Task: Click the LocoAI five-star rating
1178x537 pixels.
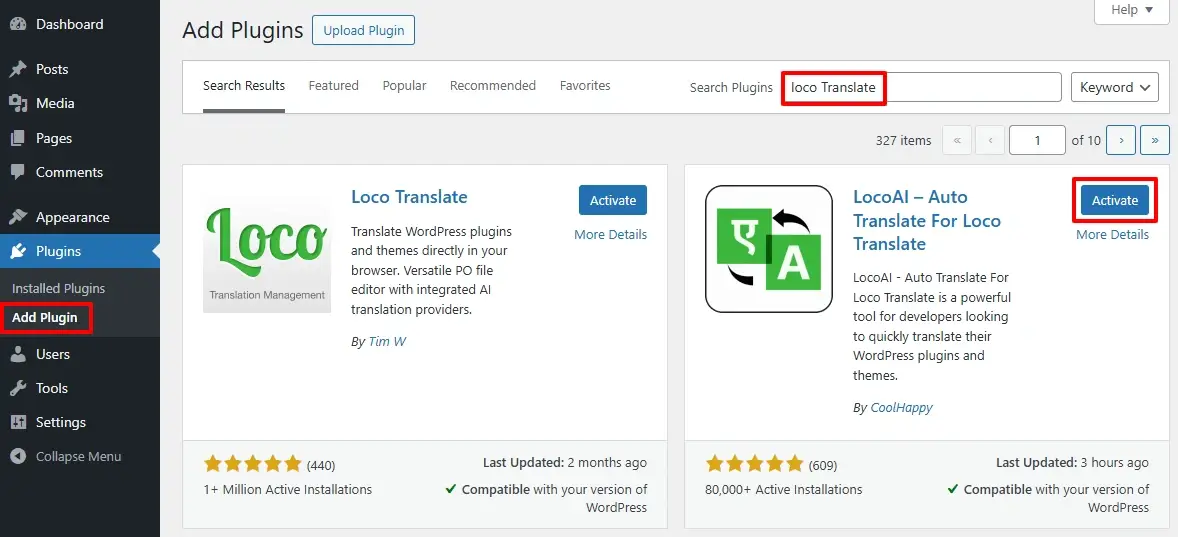Action: pos(754,464)
